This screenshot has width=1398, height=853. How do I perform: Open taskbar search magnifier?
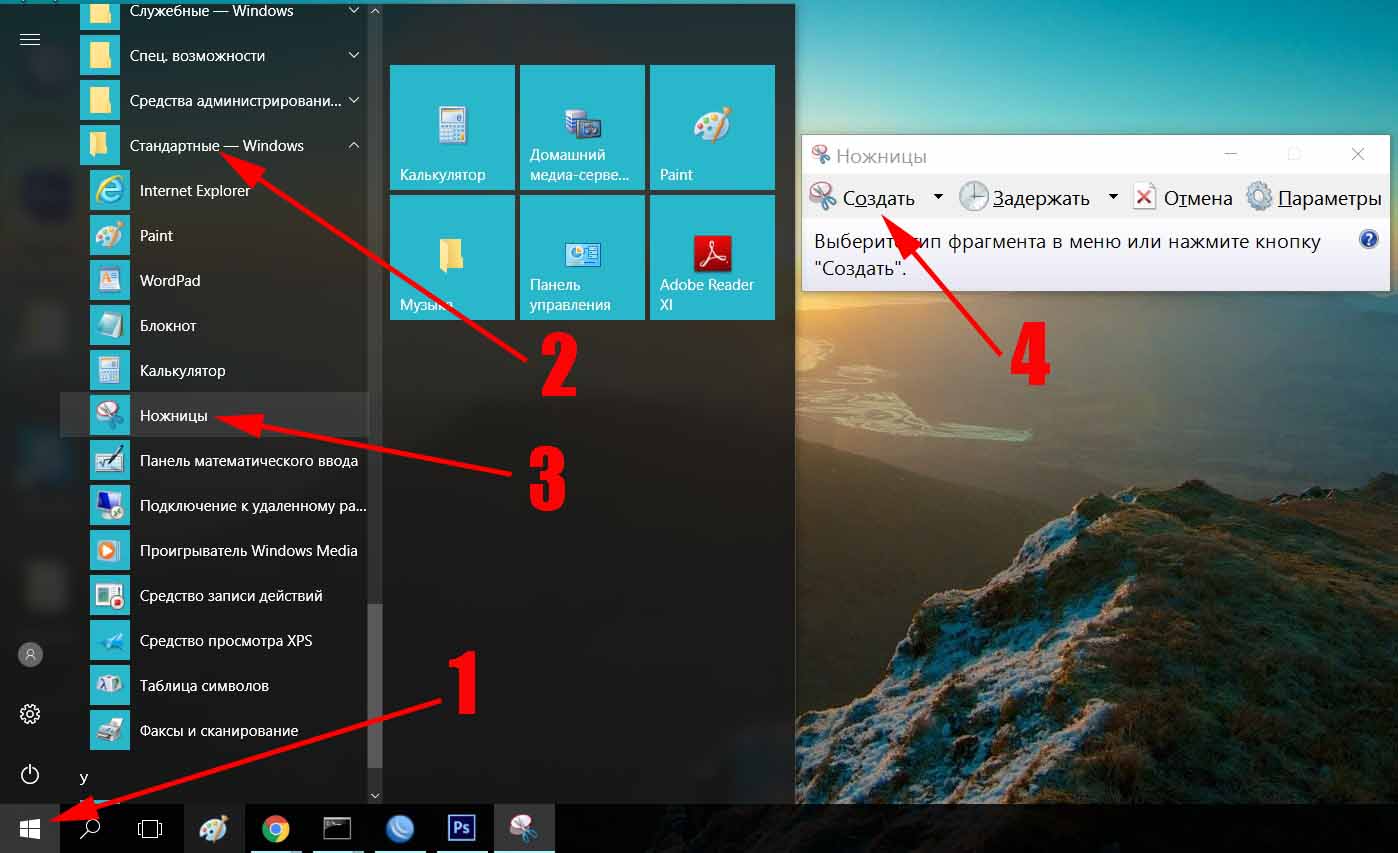(x=90, y=828)
